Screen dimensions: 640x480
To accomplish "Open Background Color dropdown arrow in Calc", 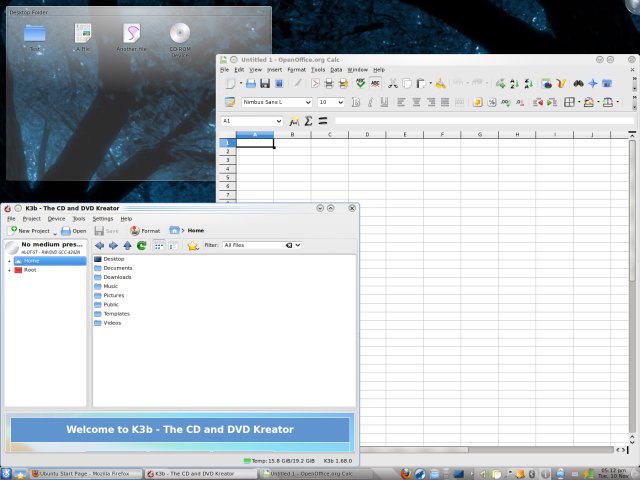I will [x=598, y=102].
